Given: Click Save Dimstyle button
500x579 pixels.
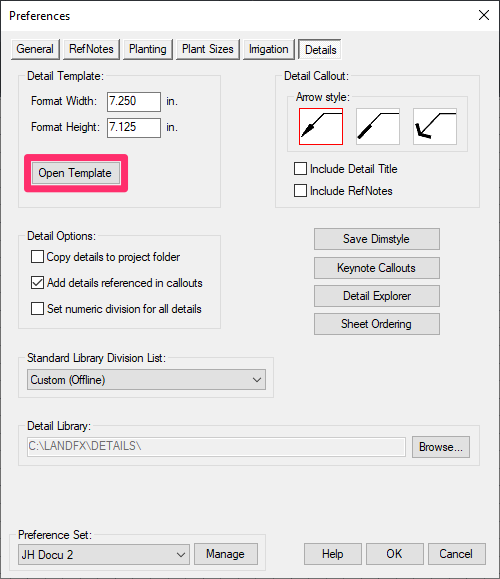Looking at the screenshot, I should point(377,239).
